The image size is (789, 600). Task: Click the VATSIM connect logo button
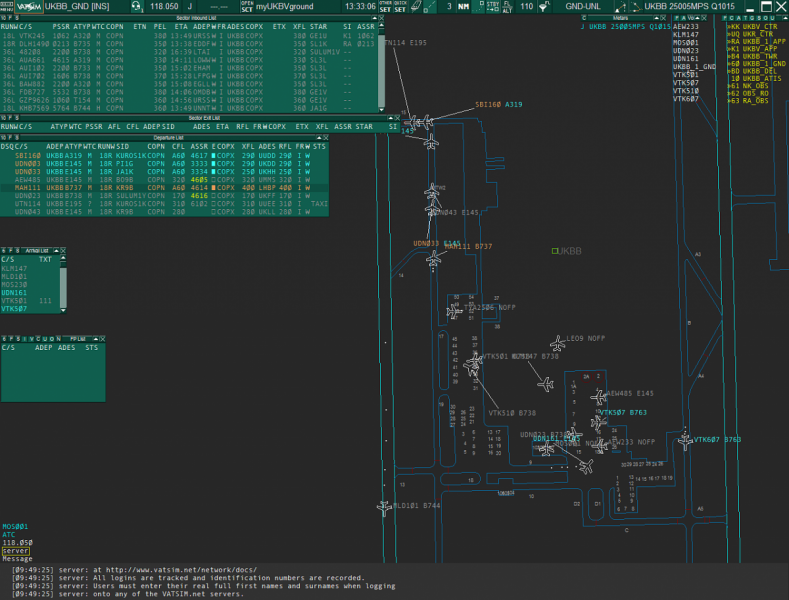point(29,6)
